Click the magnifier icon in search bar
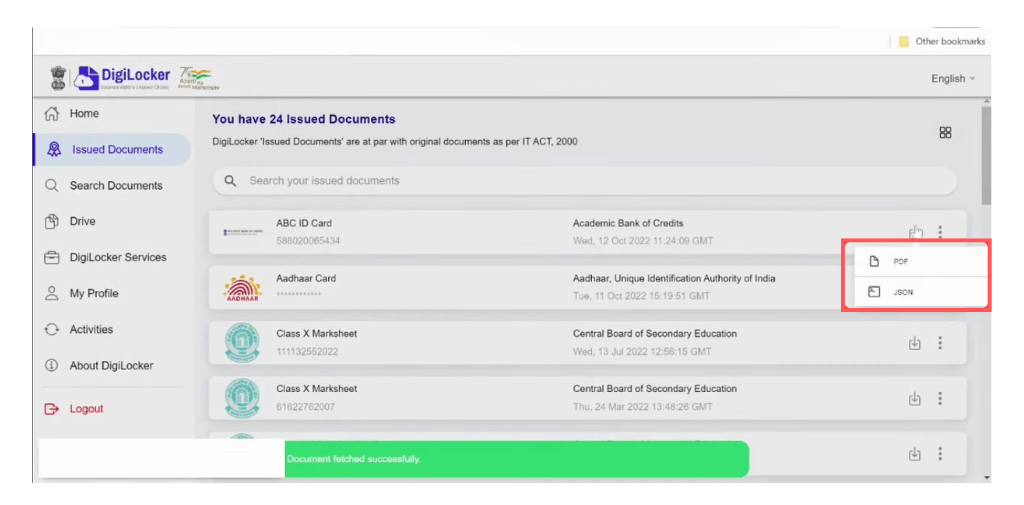The height and width of the screenshot is (505, 1024). click(x=230, y=180)
